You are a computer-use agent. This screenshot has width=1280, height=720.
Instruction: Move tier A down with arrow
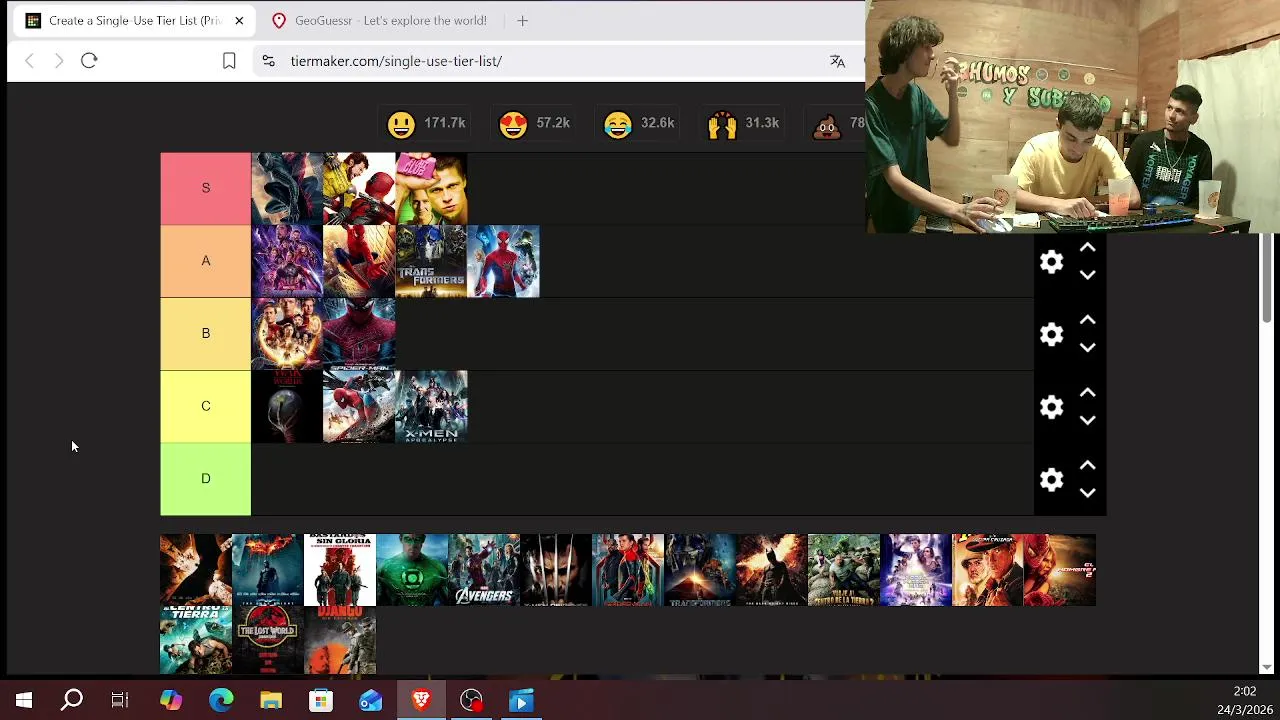[1088, 275]
